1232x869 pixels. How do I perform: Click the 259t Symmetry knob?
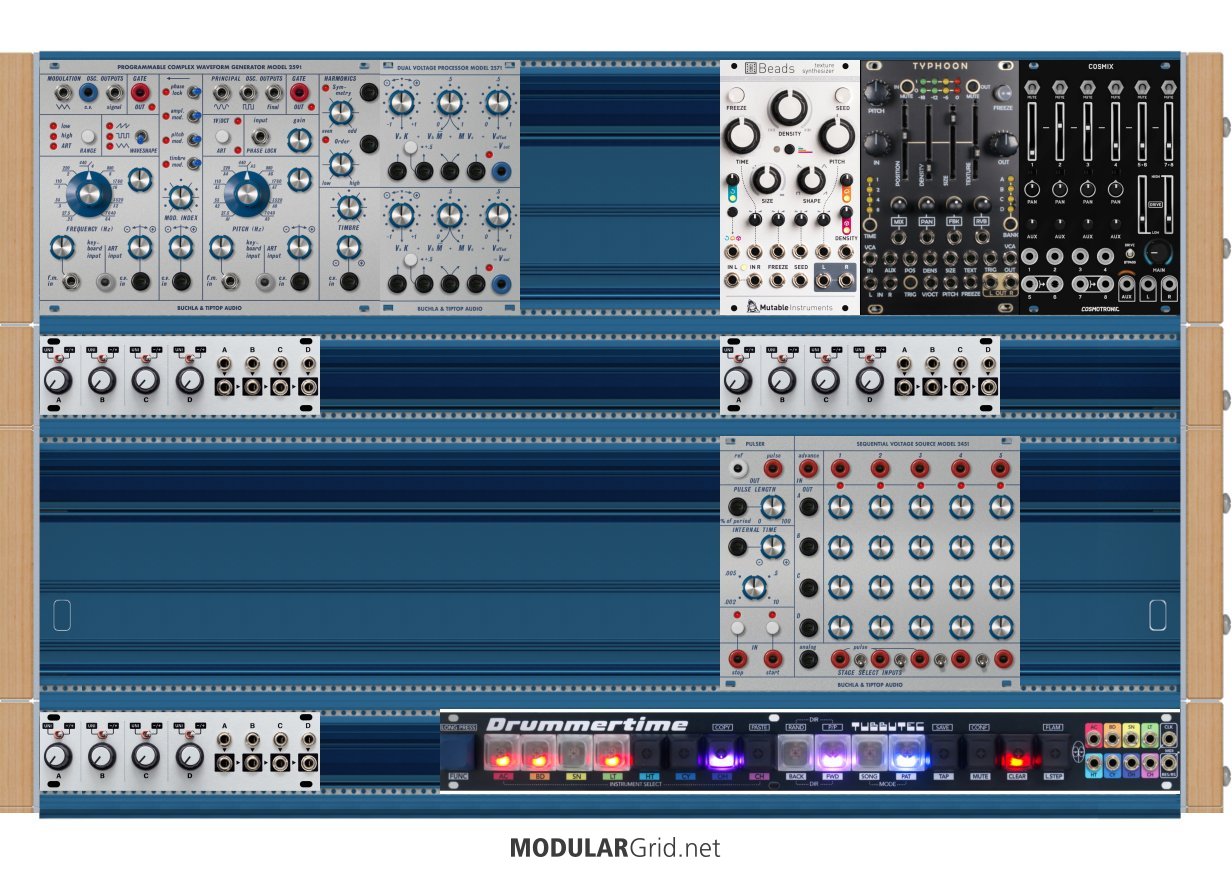340,111
